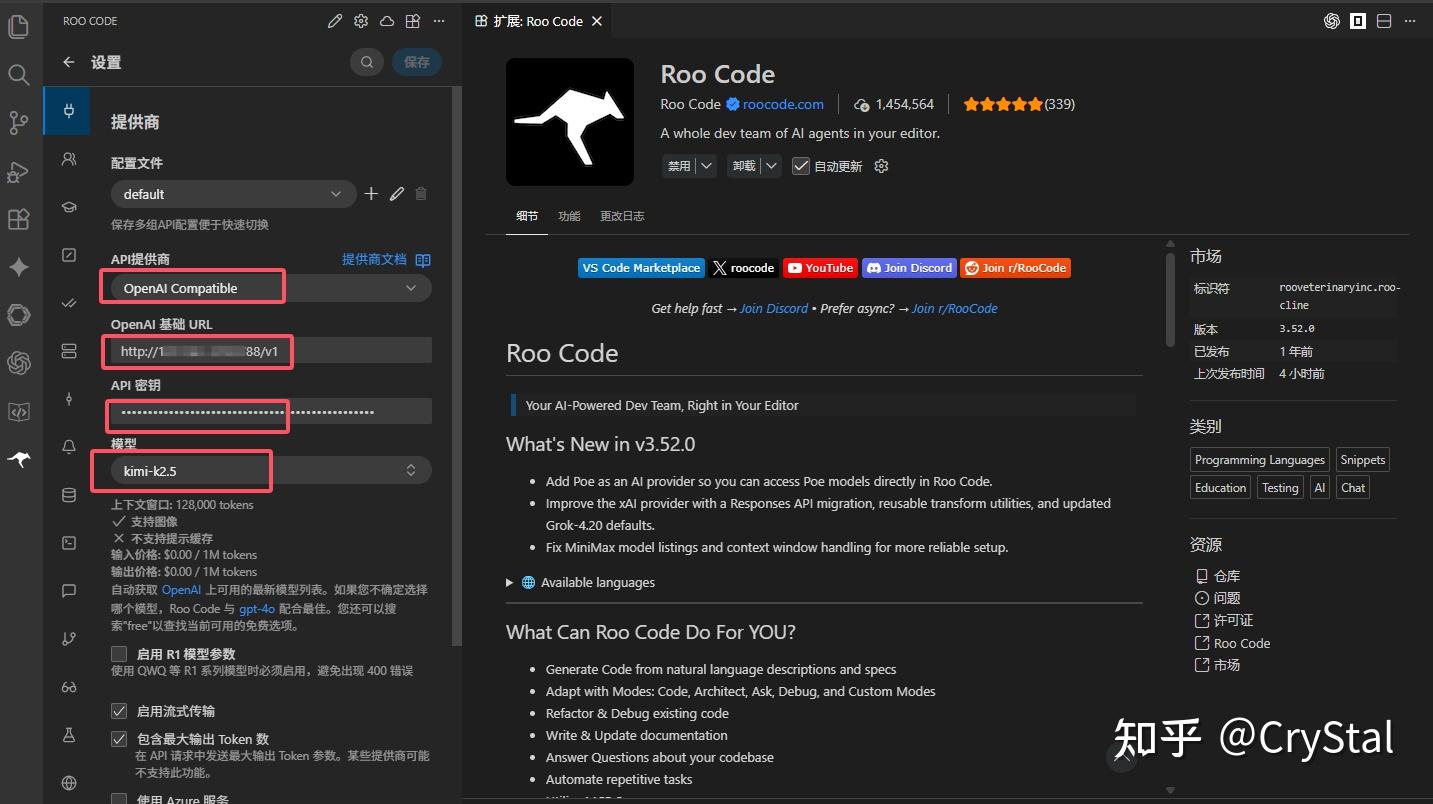Open Run and Debug view

pos(18,171)
